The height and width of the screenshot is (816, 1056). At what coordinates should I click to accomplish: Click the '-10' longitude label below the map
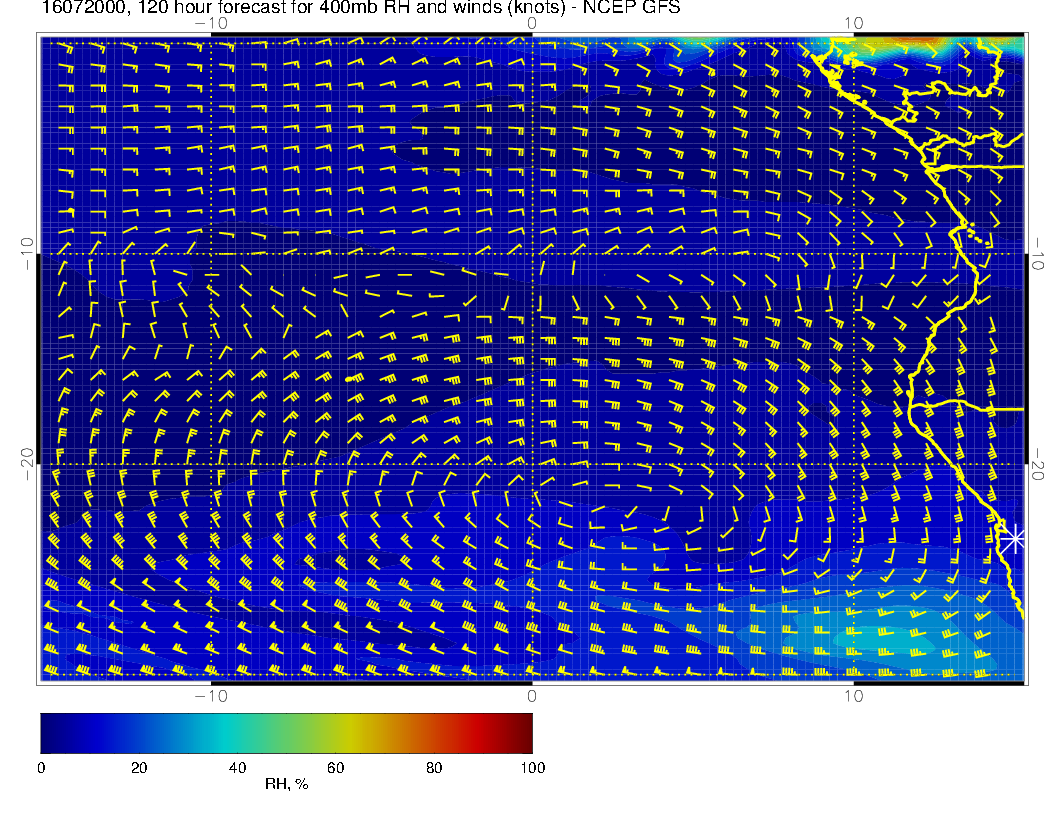pyautogui.click(x=211, y=696)
